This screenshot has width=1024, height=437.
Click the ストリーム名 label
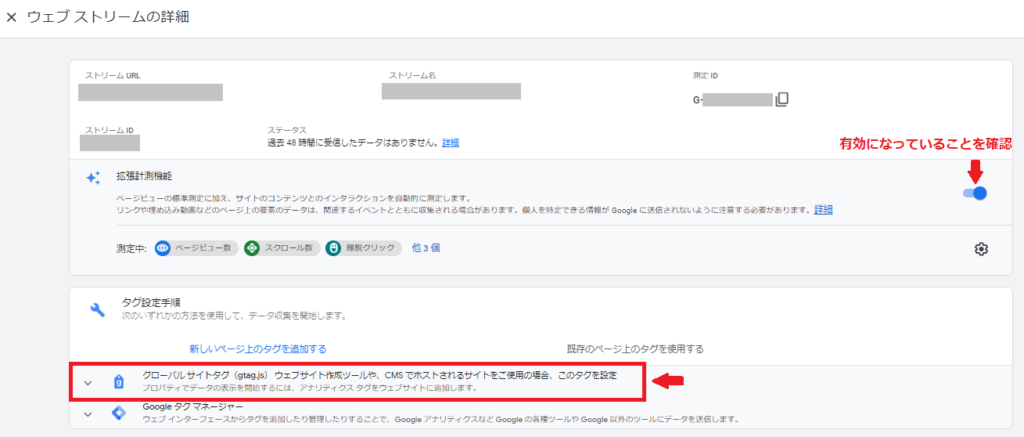pos(412,76)
